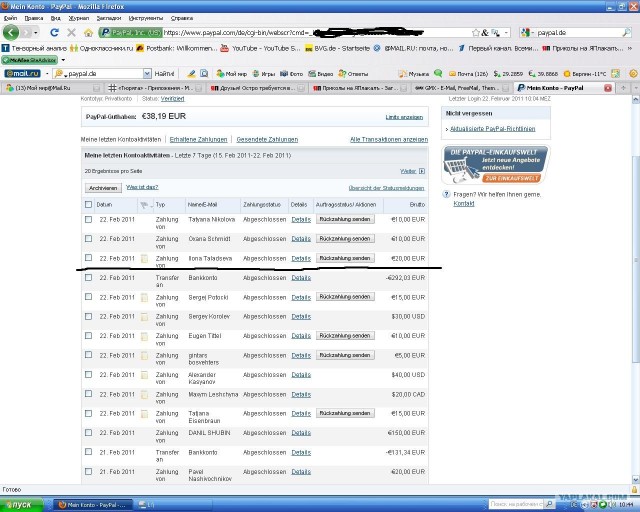Click the vertical scrollbar thumb
The width and height of the screenshot is (640, 512).
(636, 260)
